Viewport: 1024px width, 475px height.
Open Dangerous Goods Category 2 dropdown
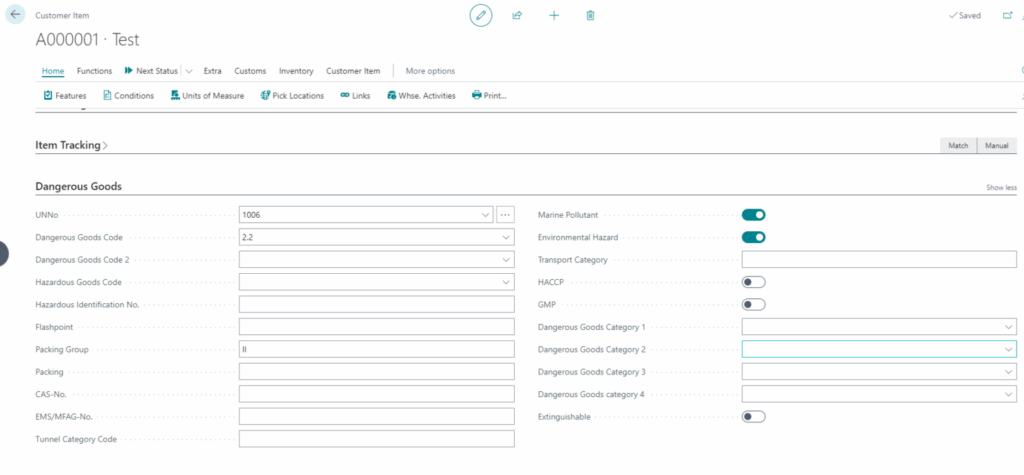(x=1009, y=349)
